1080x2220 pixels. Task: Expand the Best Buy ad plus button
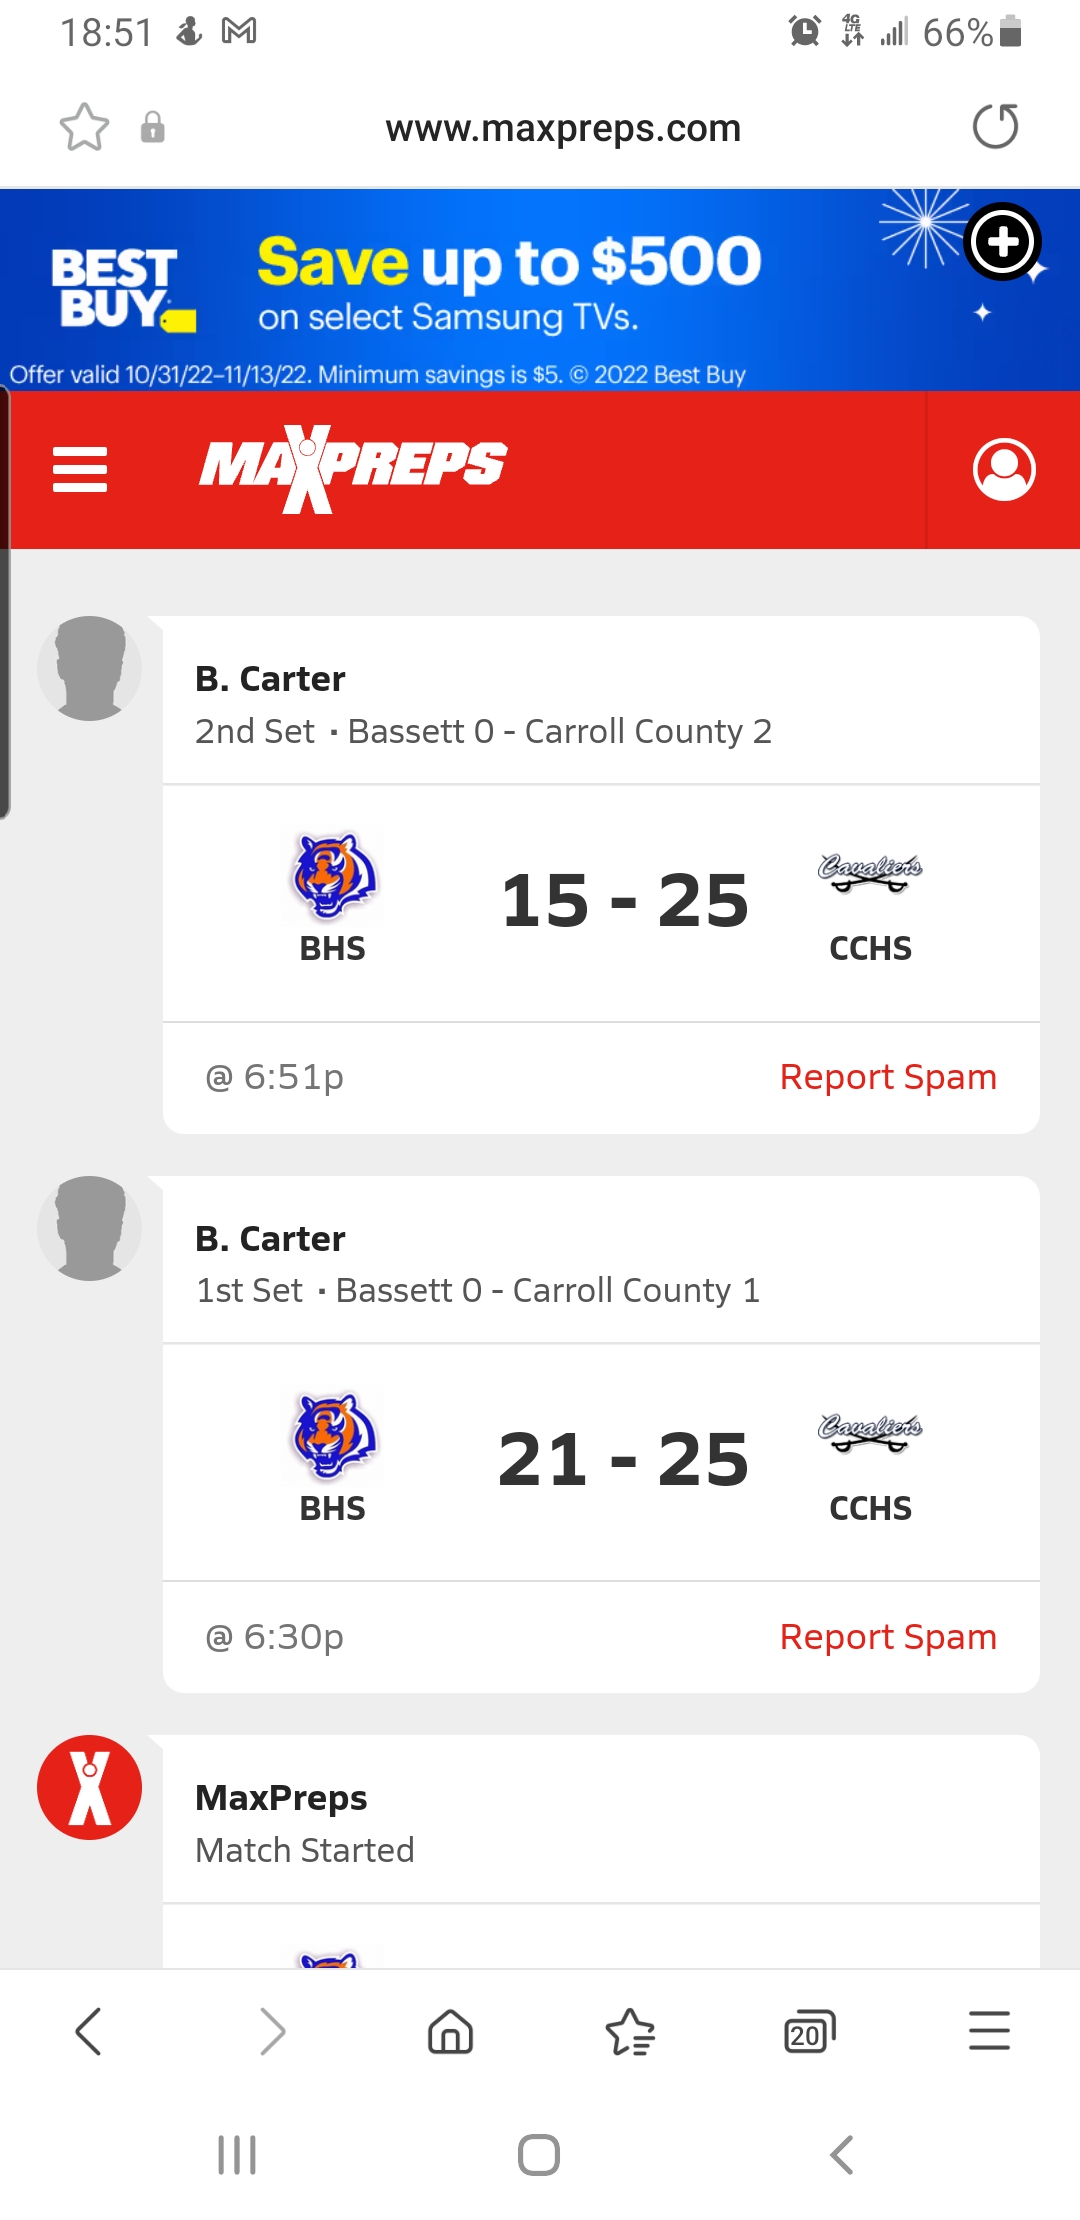coord(1002,242)
